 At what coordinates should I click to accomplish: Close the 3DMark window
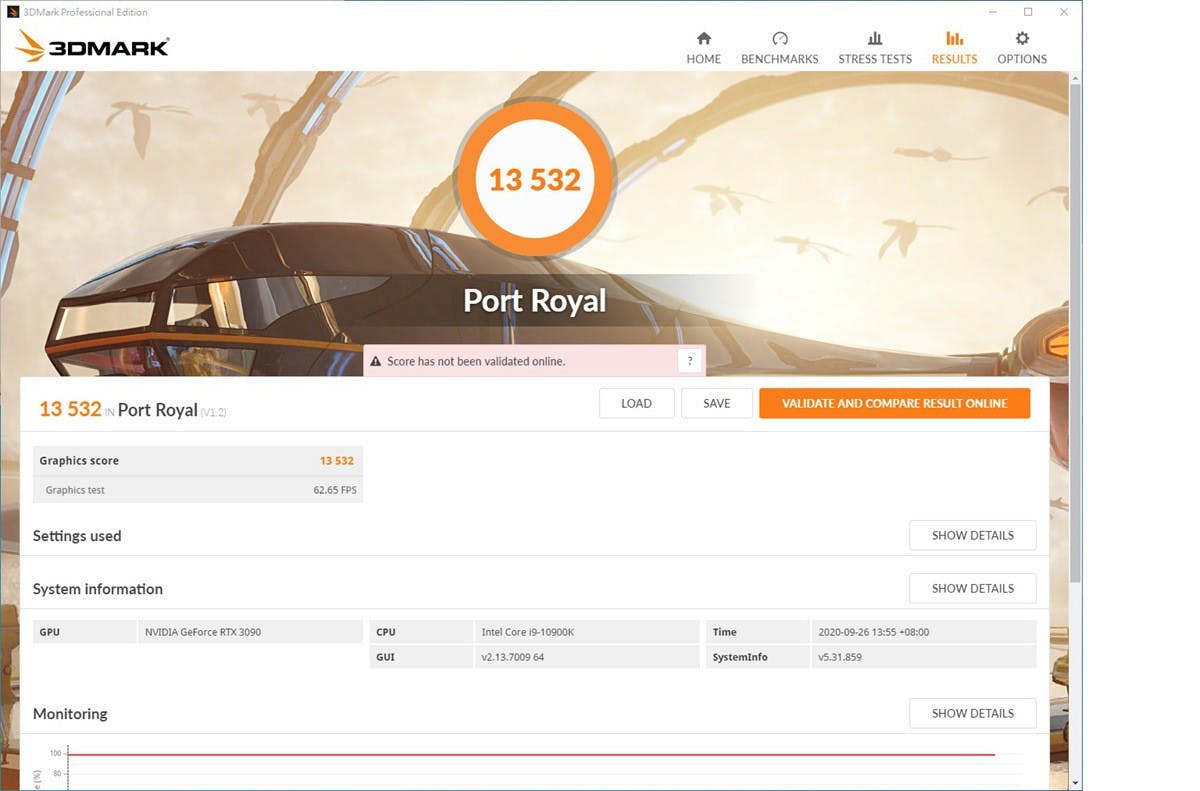(x=1063, y=12)
